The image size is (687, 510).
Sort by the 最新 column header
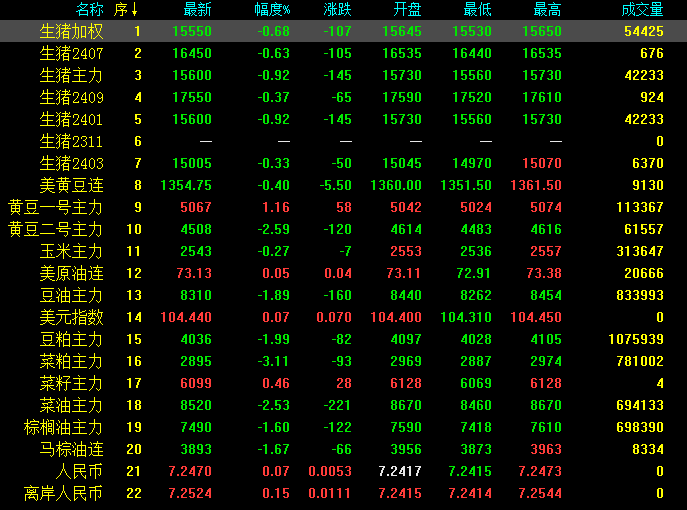pyautogui.click(x=197, y=9)
